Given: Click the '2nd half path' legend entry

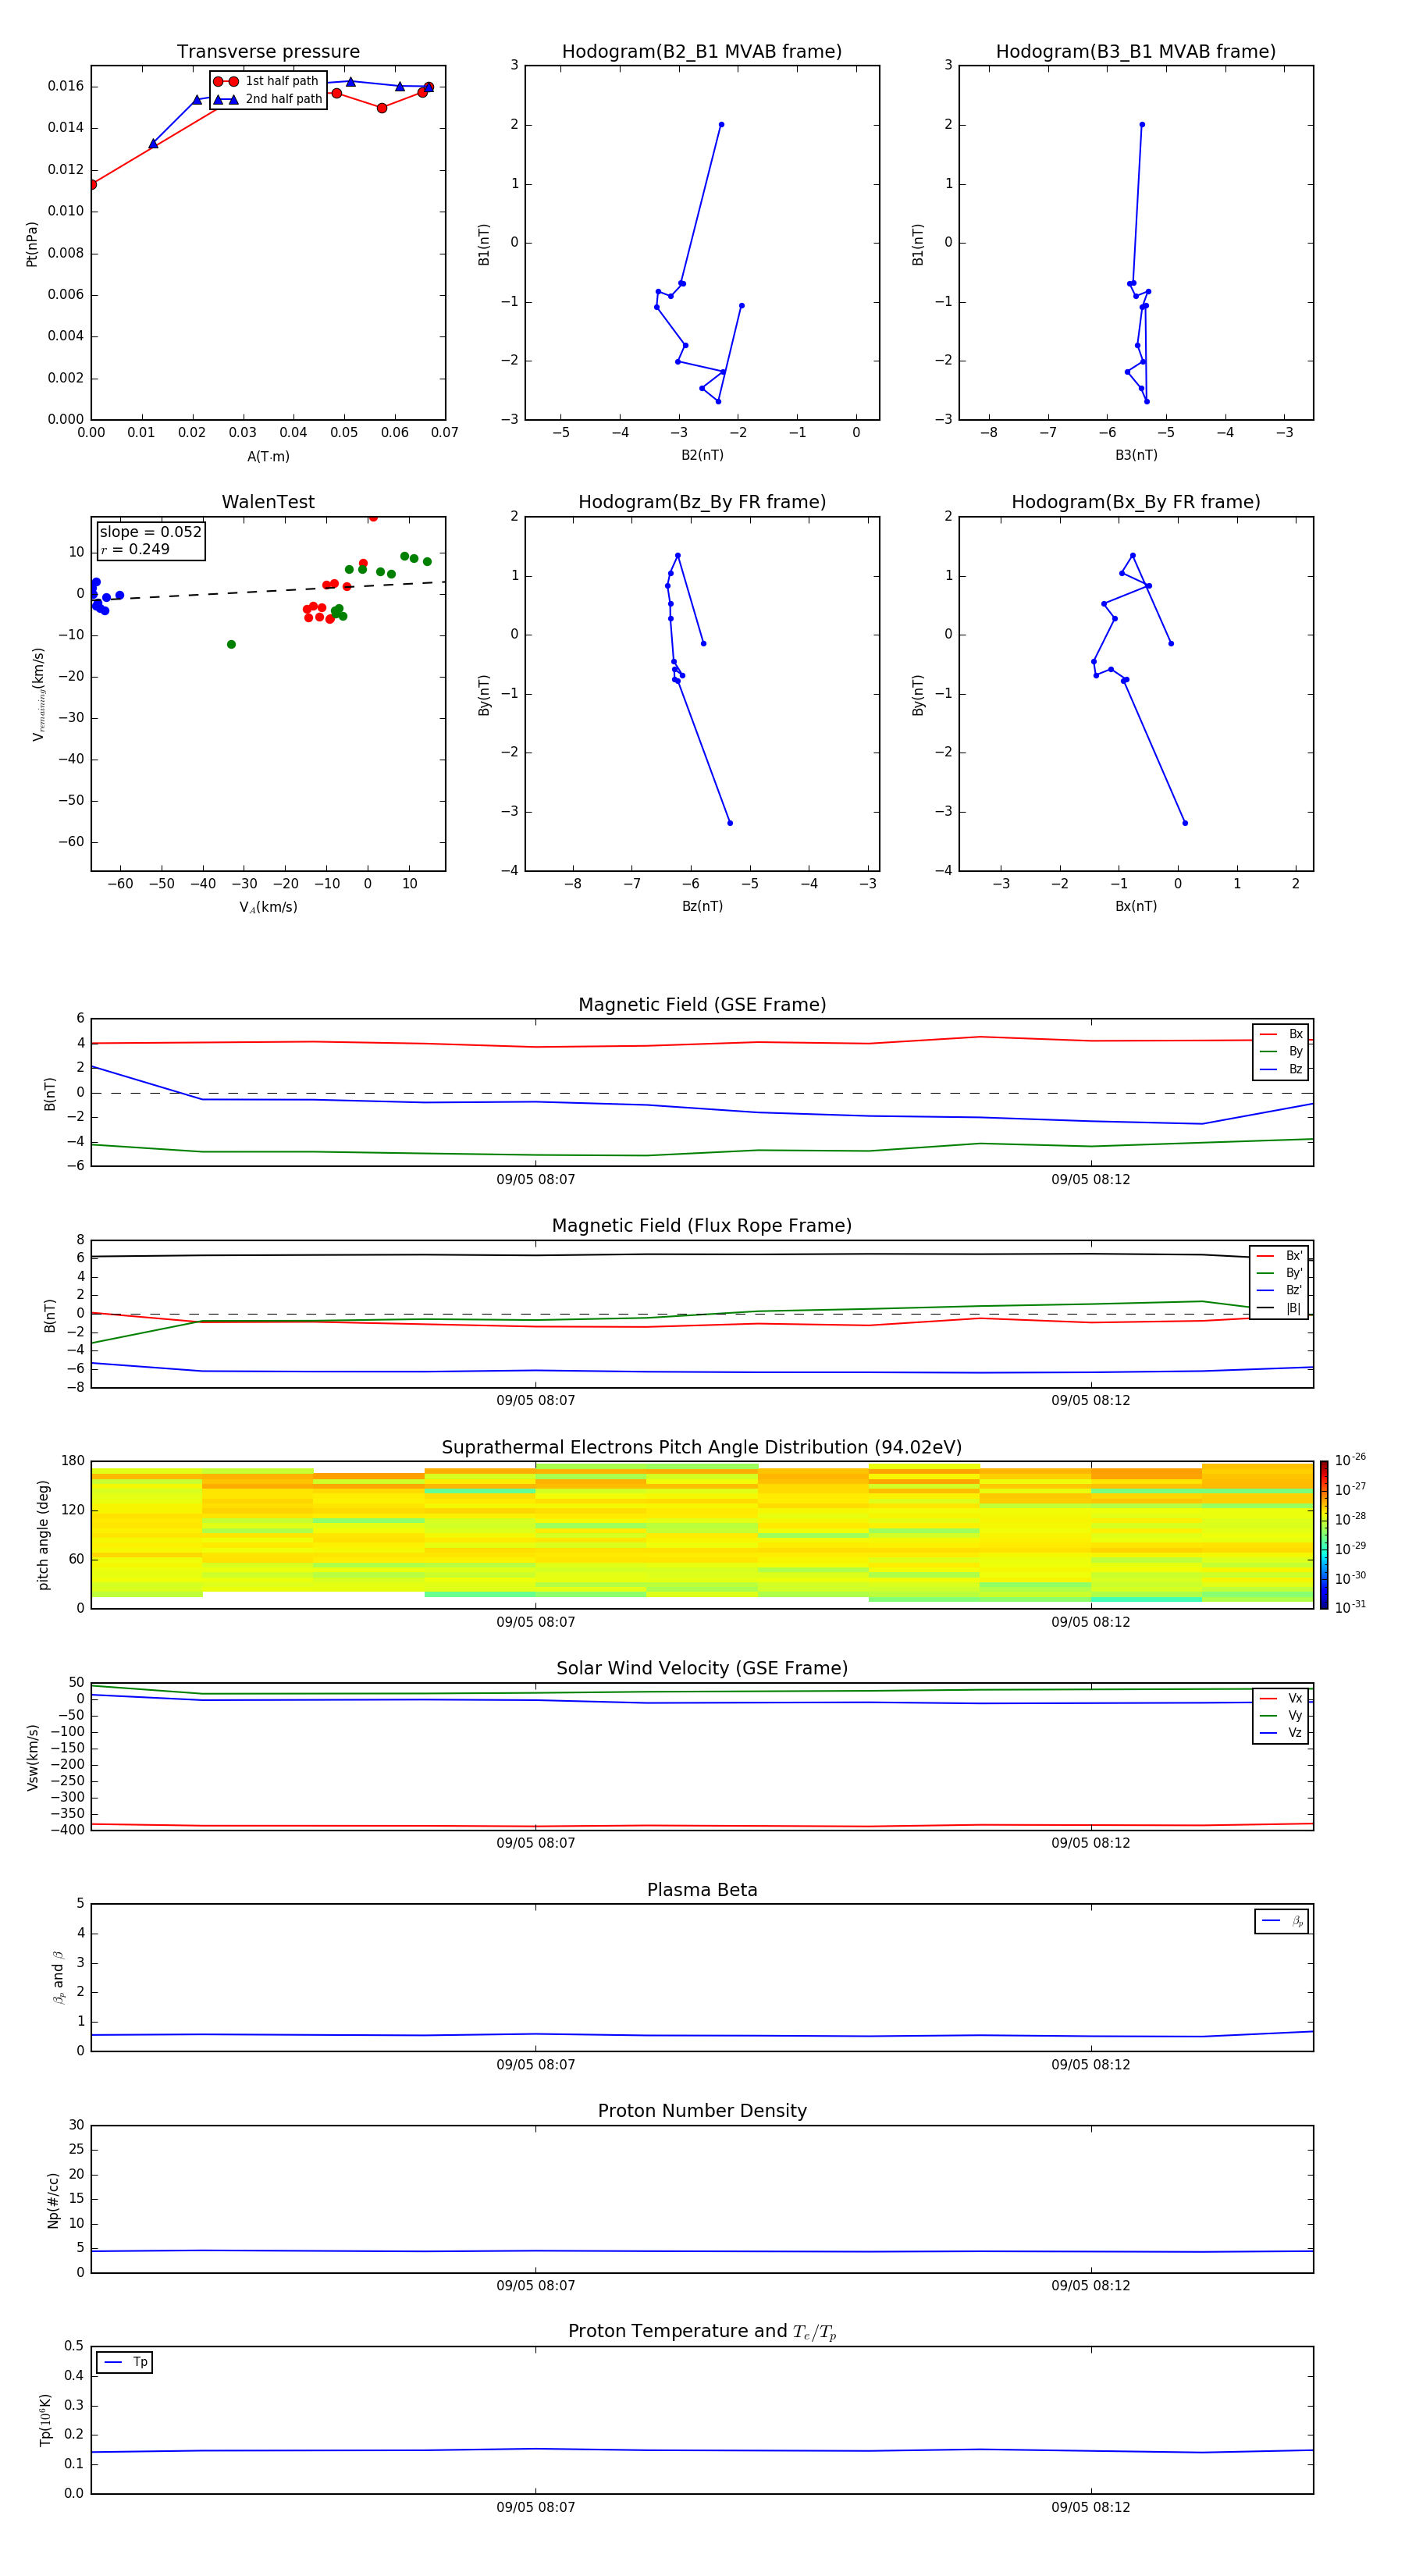Looking at the screenshot, I should pyautogui.click(x=268, y=99).
